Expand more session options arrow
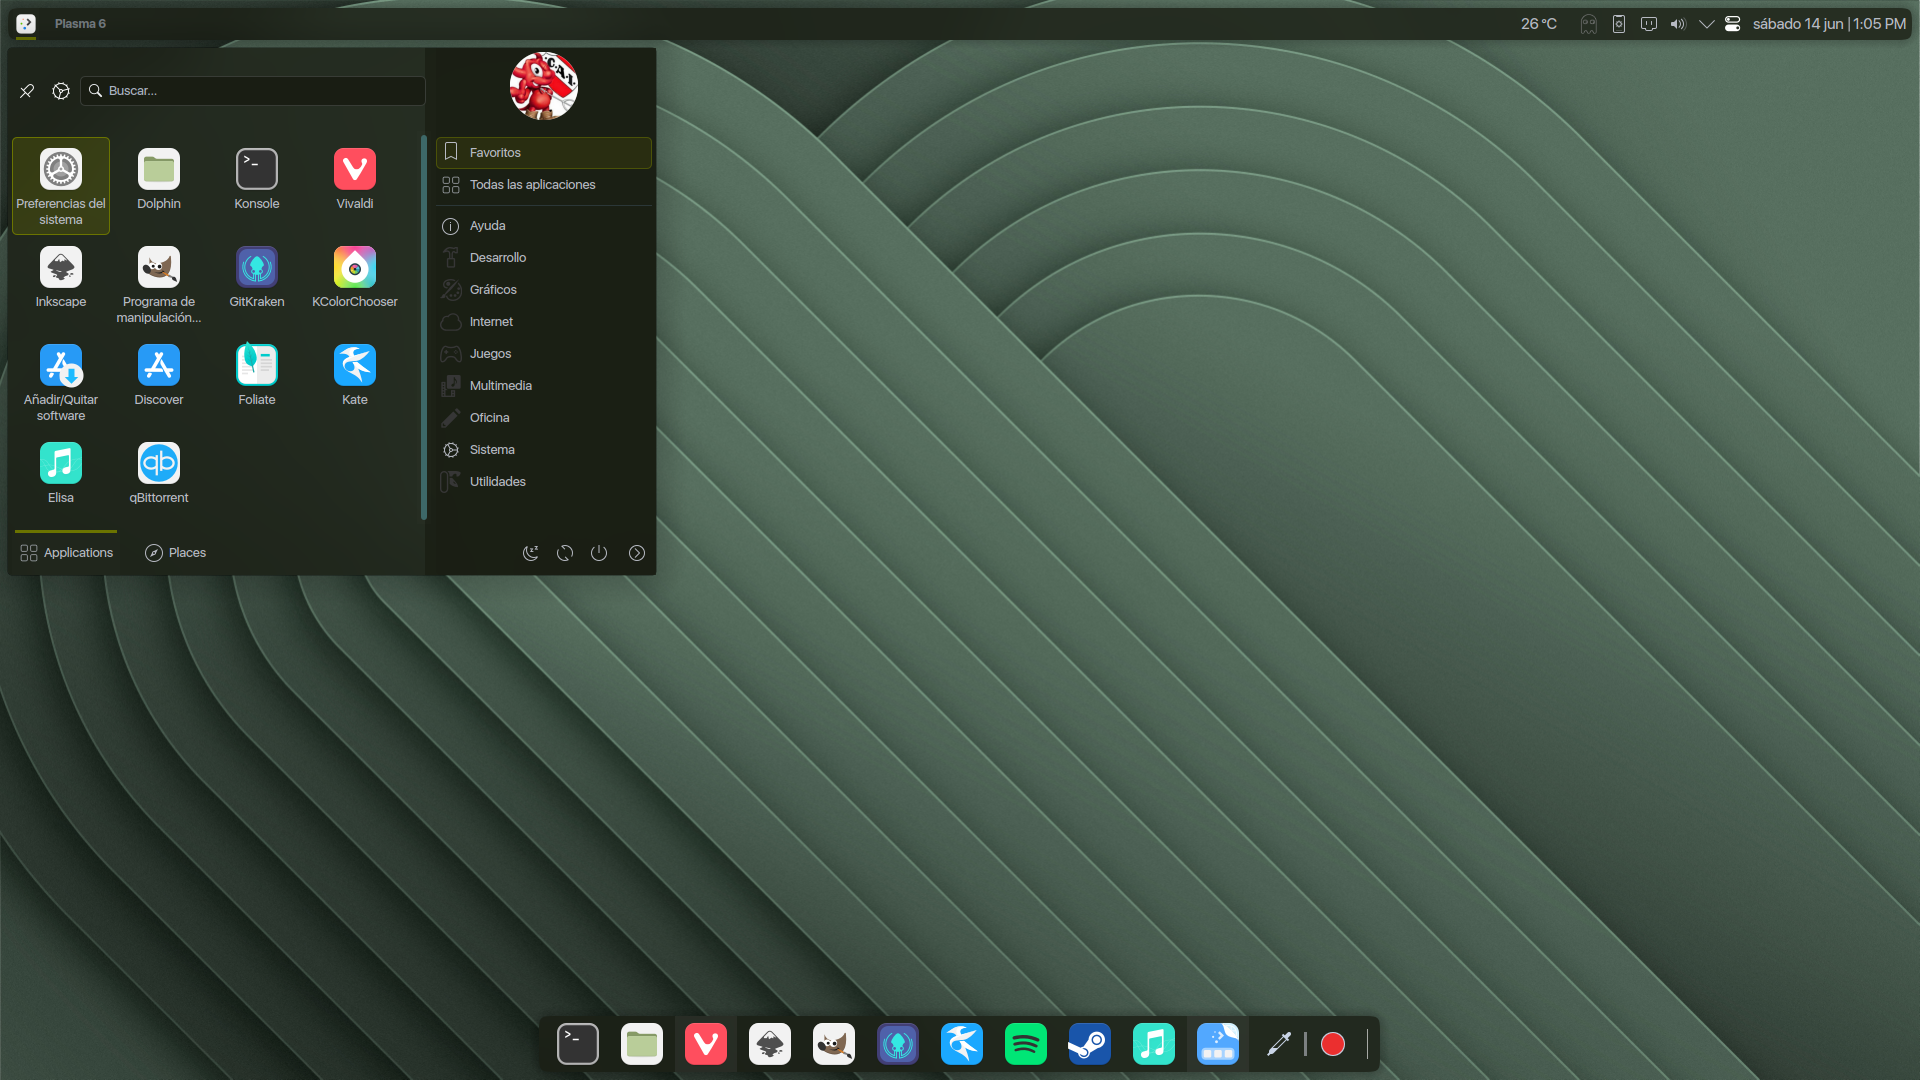 637,553
